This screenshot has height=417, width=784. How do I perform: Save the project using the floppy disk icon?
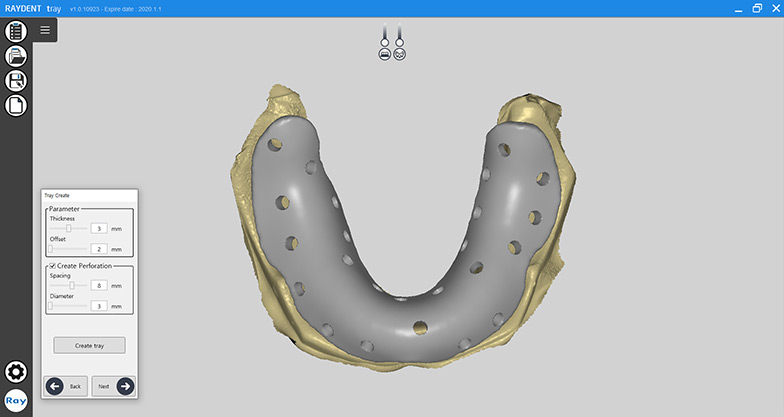click(16, 81)
